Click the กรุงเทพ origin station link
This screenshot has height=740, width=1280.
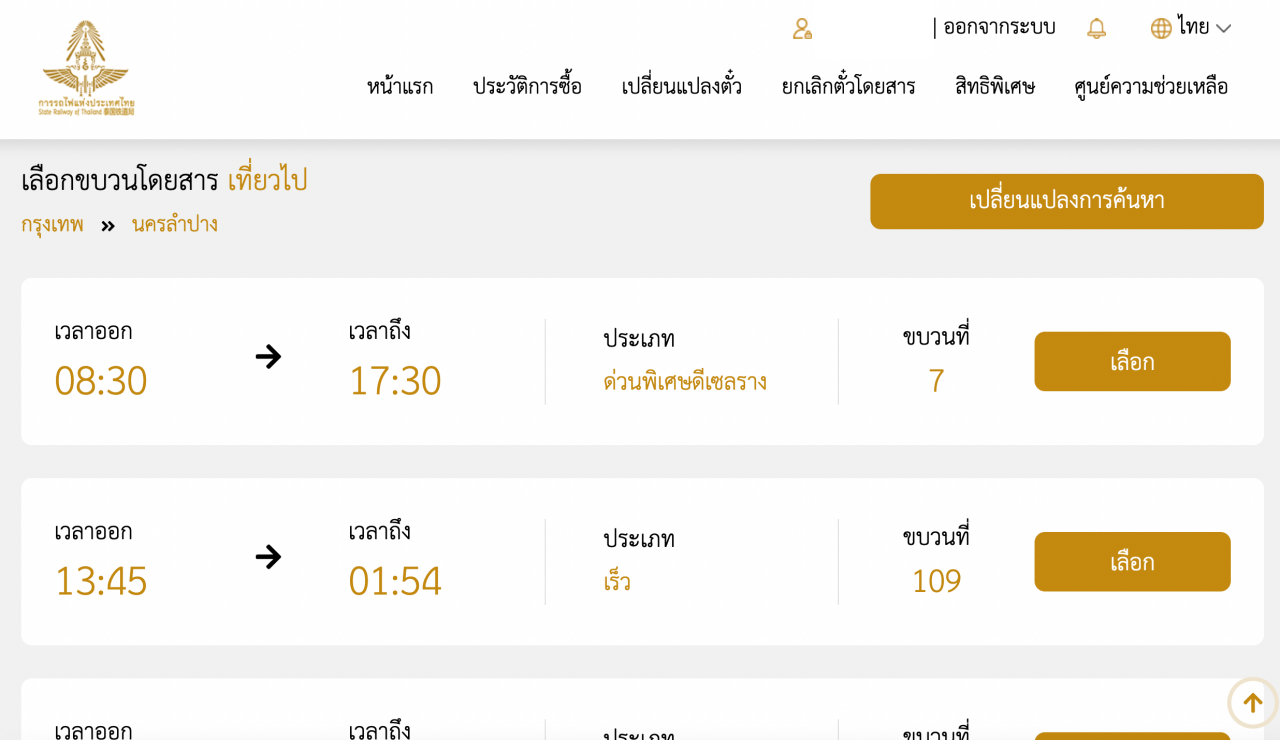52,224
